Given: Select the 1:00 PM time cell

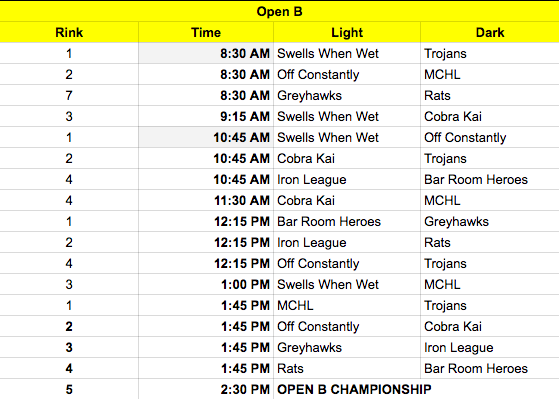Looking at the screenshot, I should pyautogui.click(x=206, y=284).
